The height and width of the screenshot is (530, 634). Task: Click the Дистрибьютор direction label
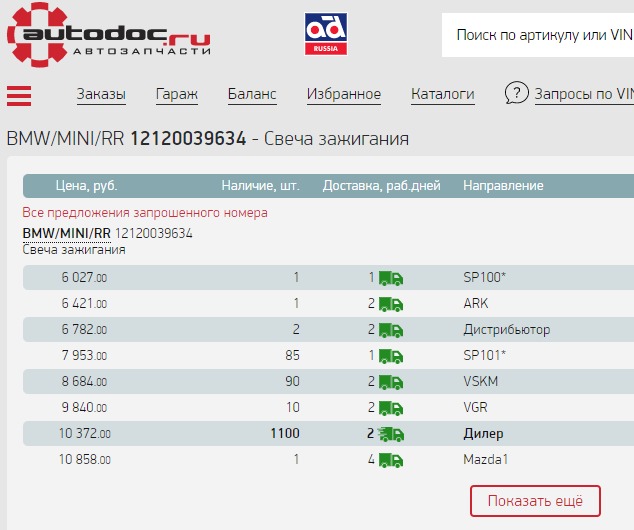[507, 329]
